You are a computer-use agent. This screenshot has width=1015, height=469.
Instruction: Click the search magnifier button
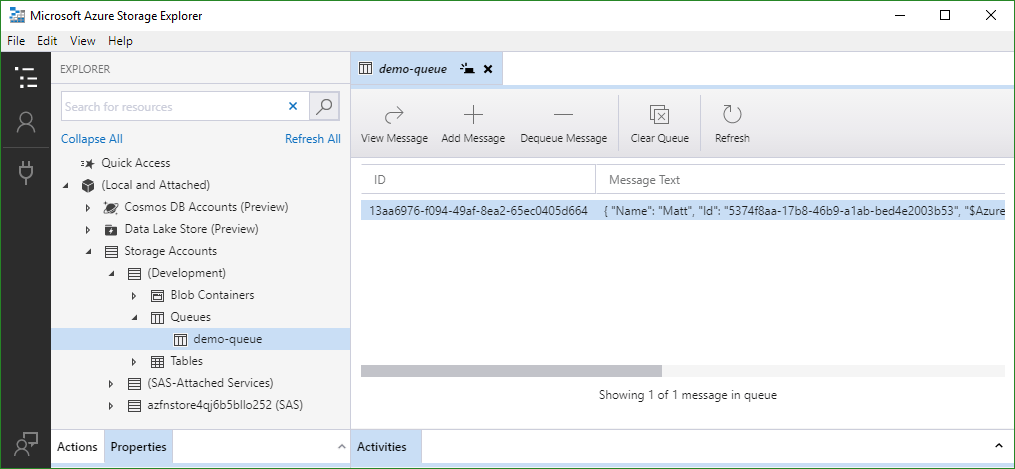(x=324, y=106)
